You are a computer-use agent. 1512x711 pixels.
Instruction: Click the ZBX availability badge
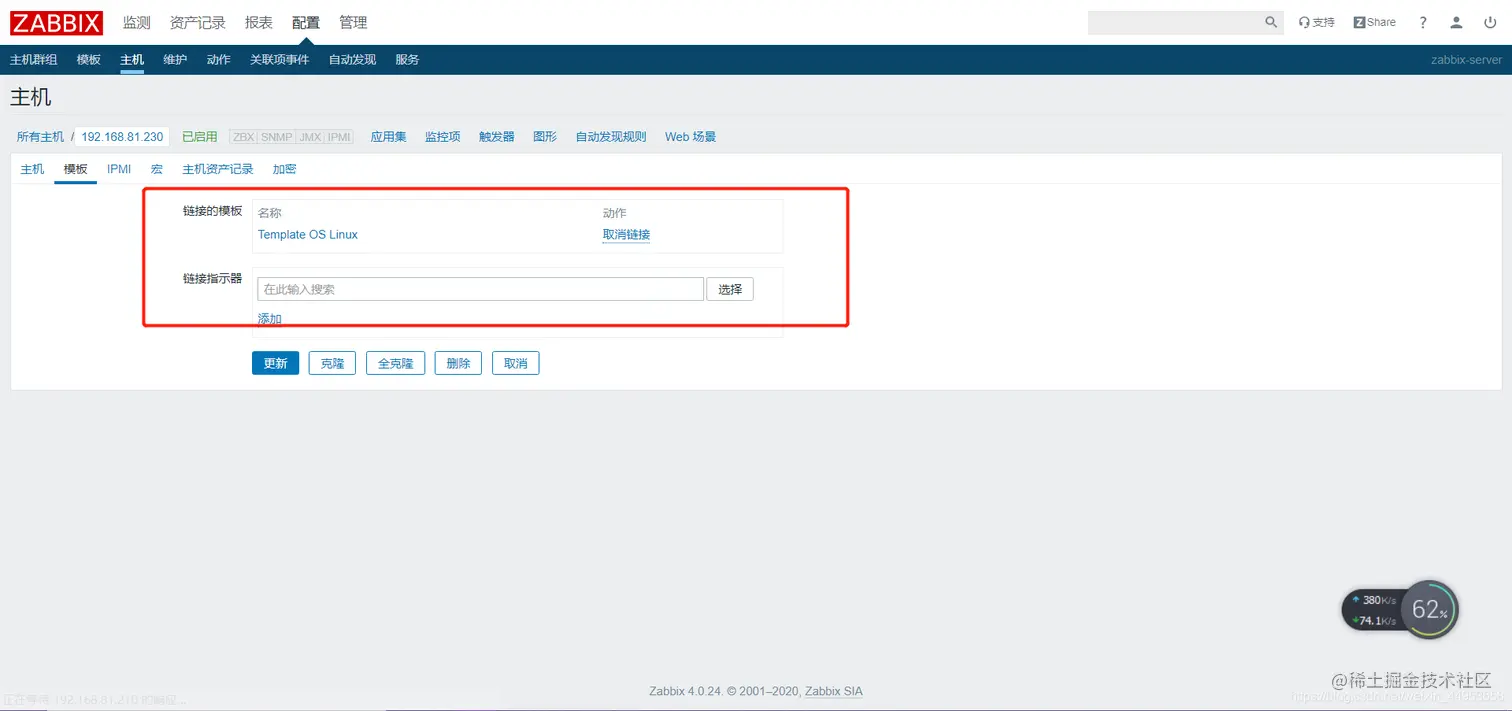[244, 137]
